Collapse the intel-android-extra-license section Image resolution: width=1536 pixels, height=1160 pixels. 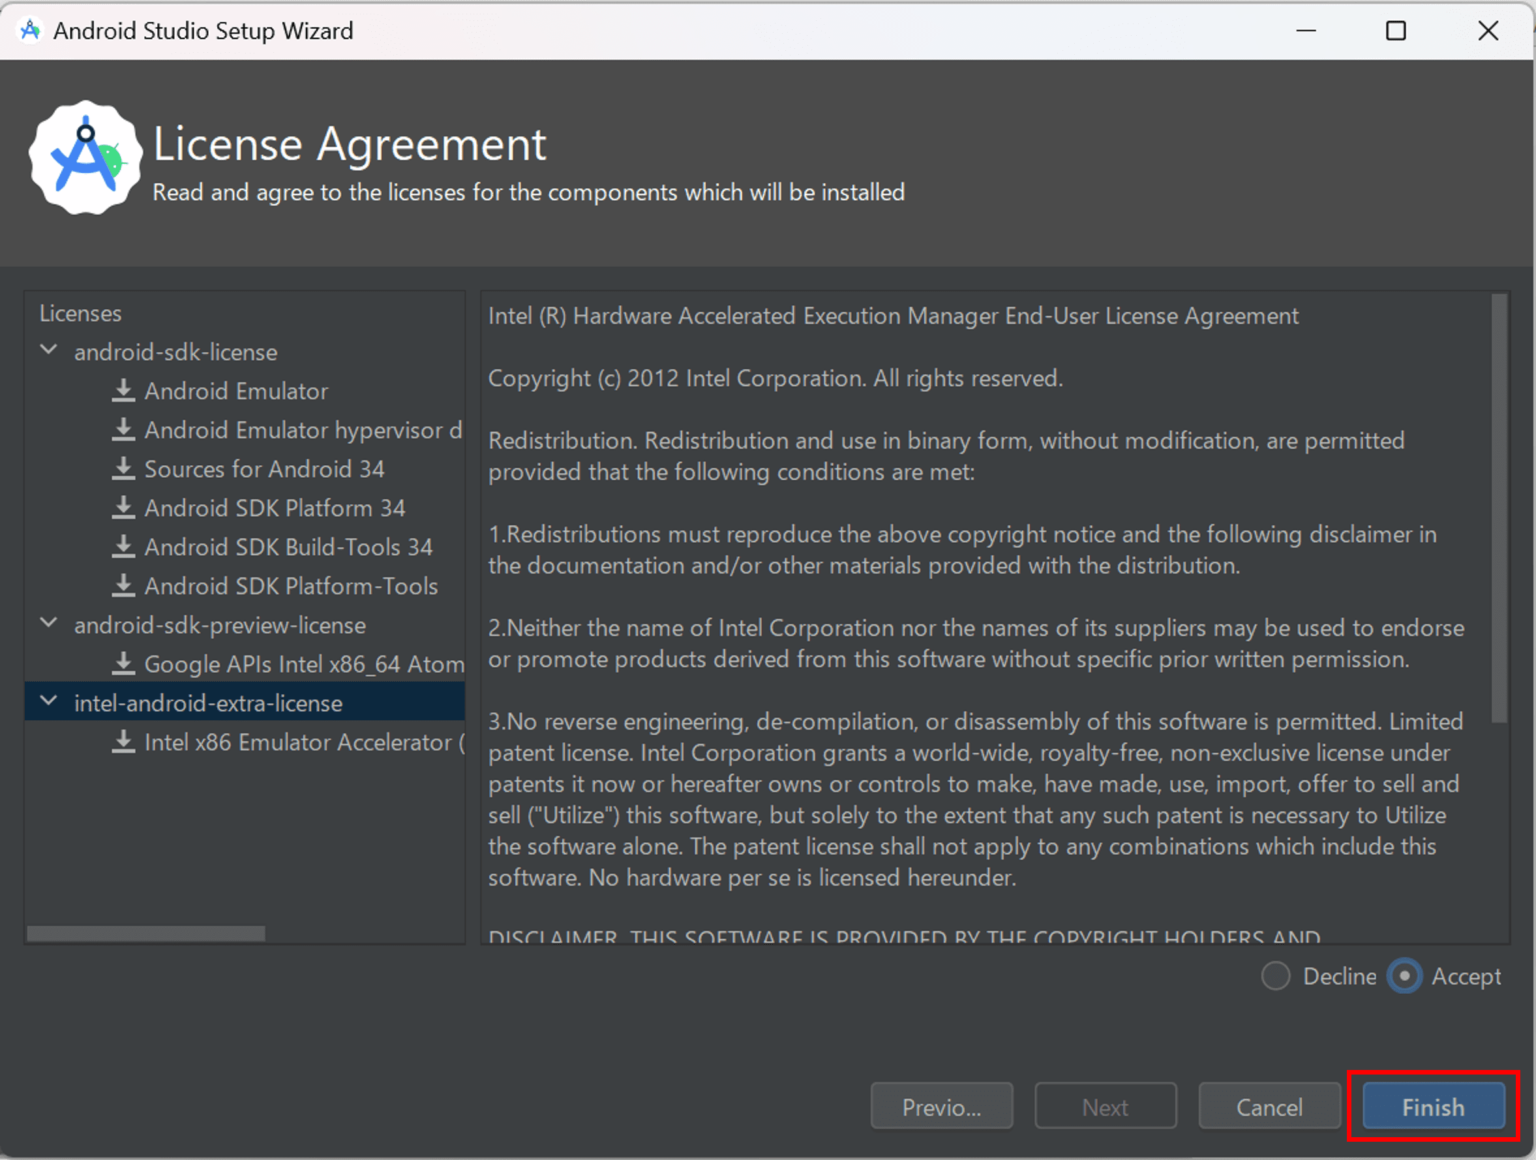pyautogui.click(x=47, y=701)
